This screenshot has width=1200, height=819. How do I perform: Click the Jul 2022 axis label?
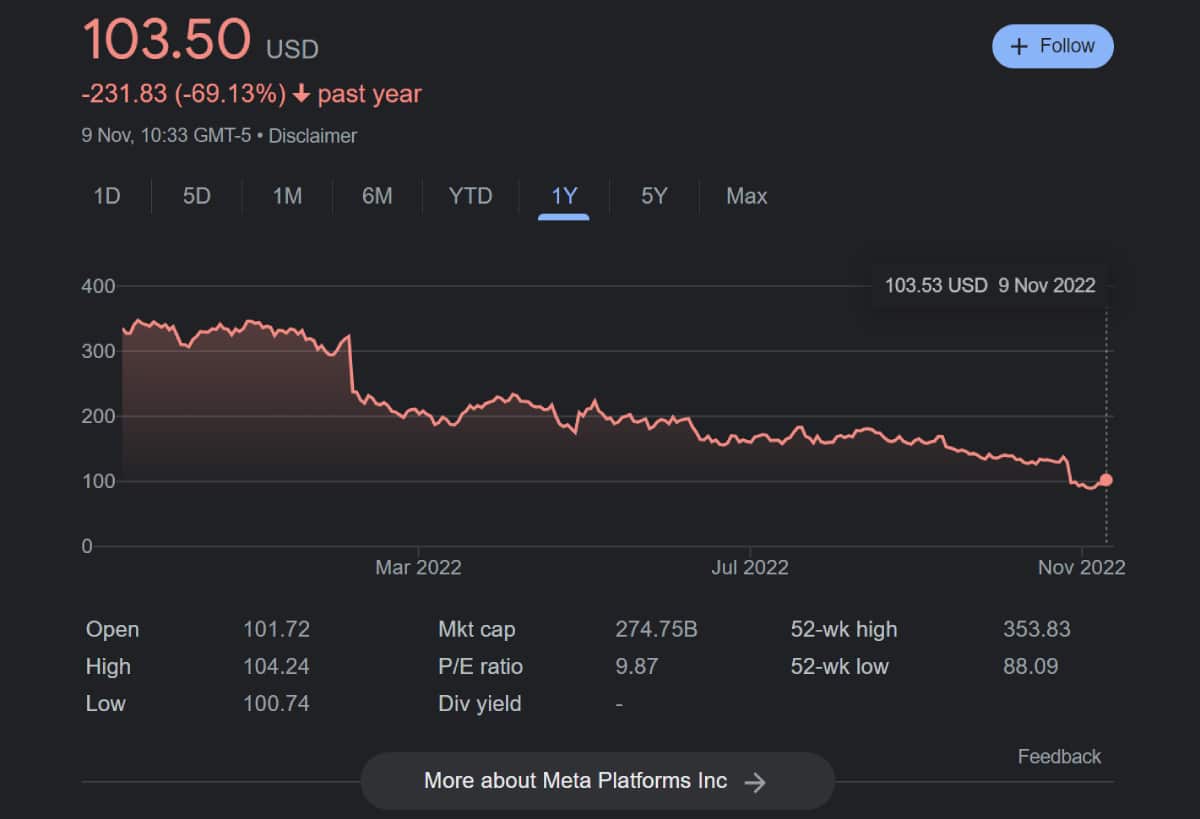(749, 568)
